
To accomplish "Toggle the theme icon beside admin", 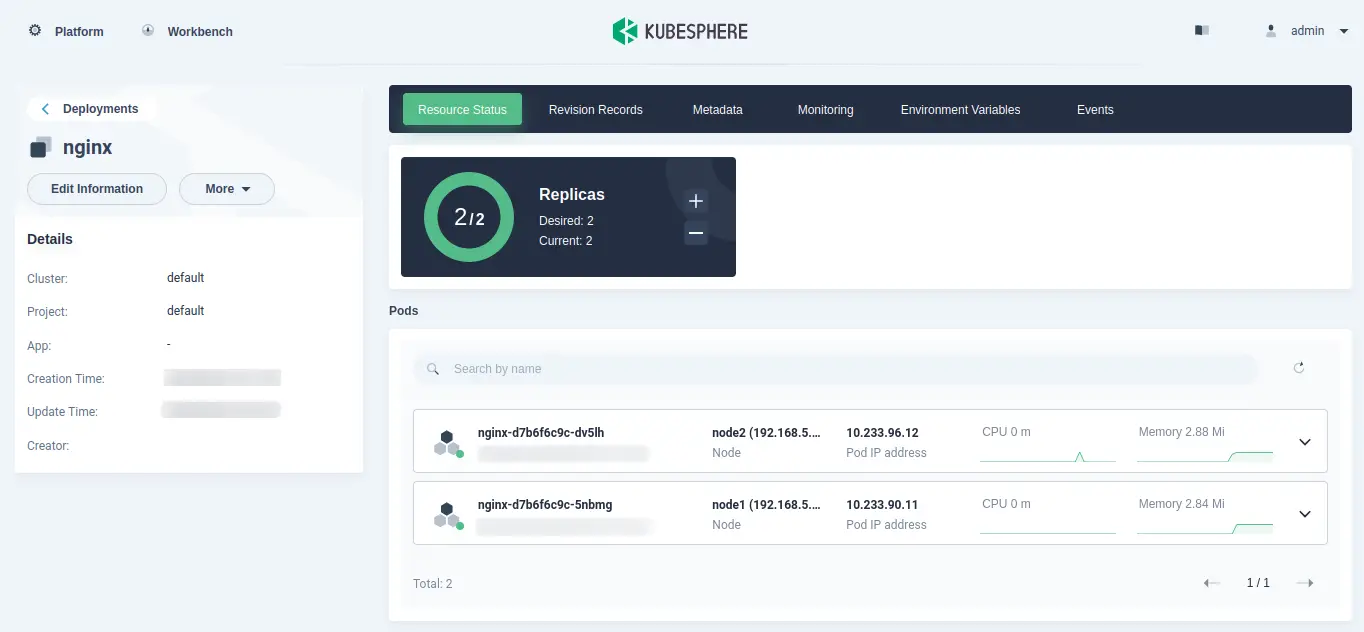I will 1202,31.
